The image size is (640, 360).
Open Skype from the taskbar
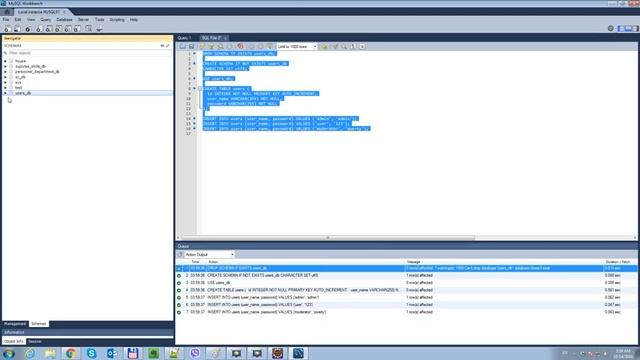[x=91, y=353]
